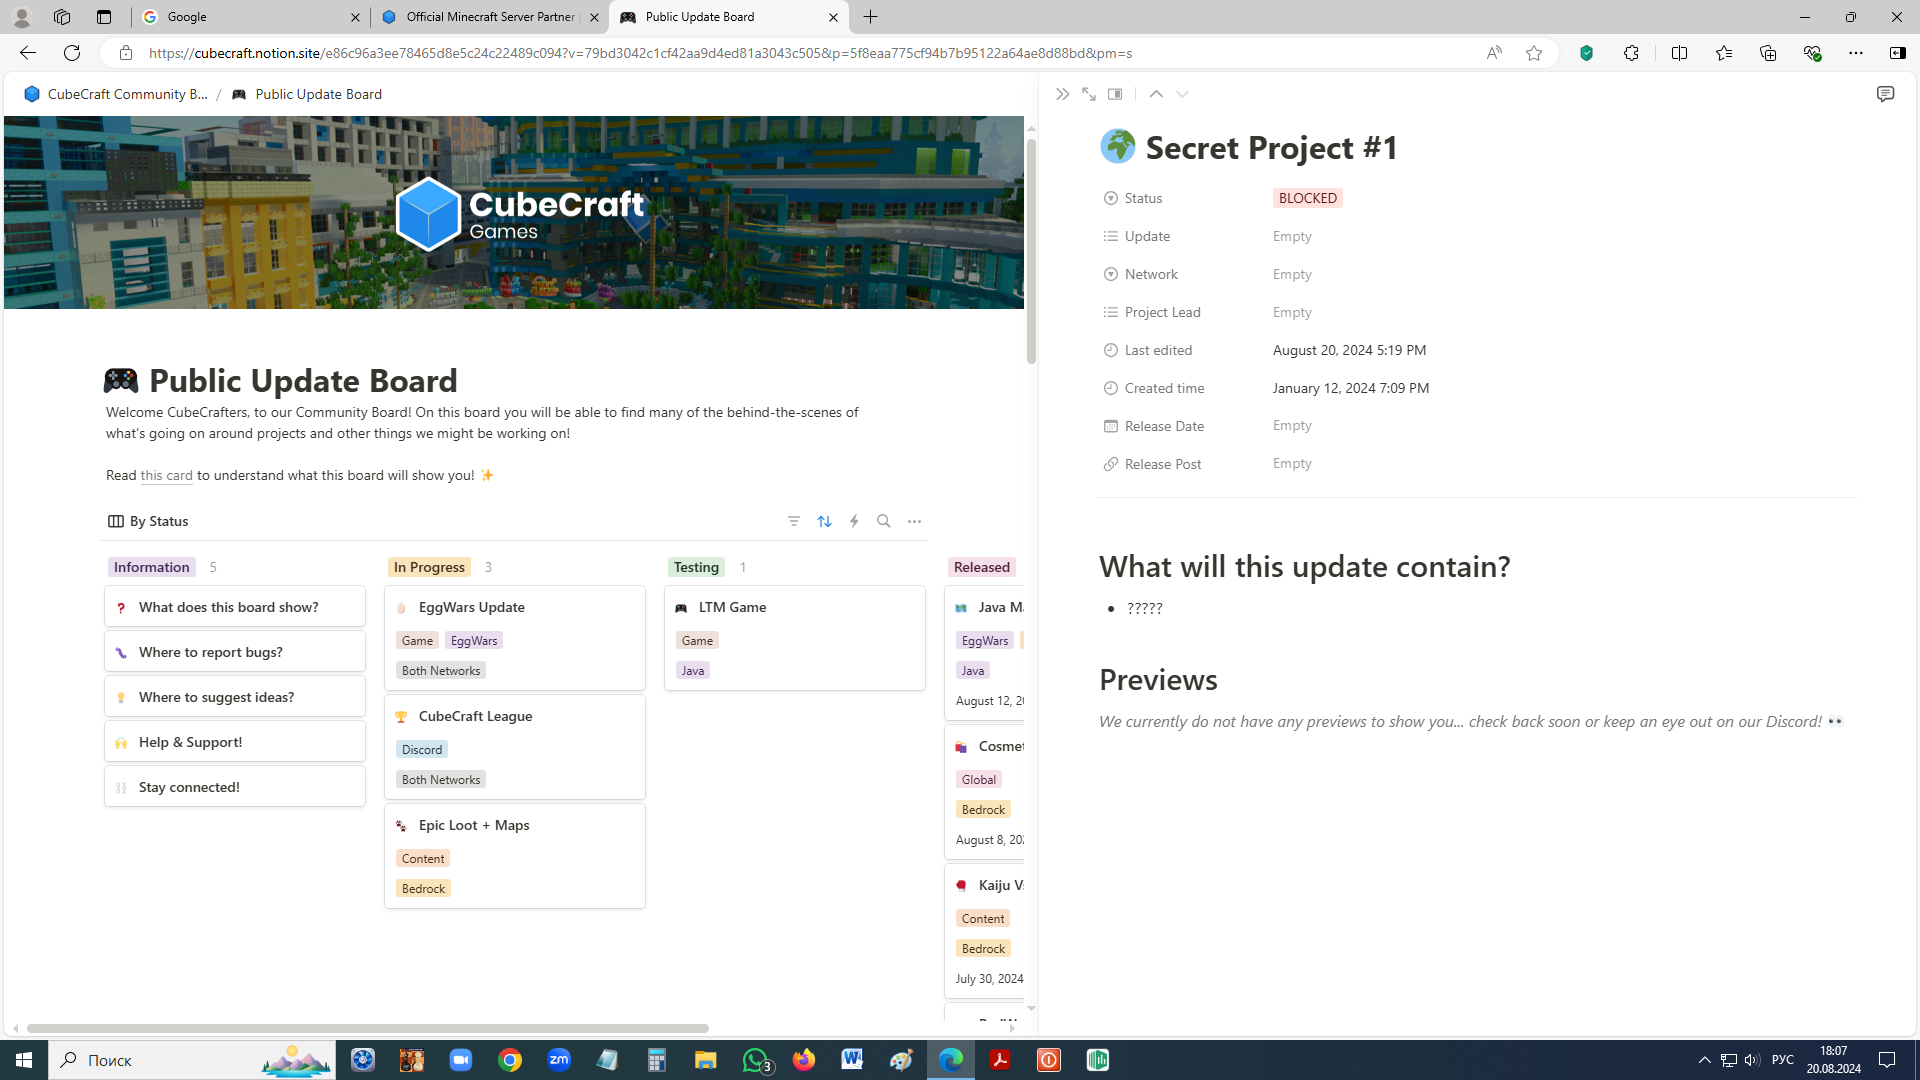This screenshot has height=1080, width=1920.
Task: Open the Help & Support card
Action: 235,742
